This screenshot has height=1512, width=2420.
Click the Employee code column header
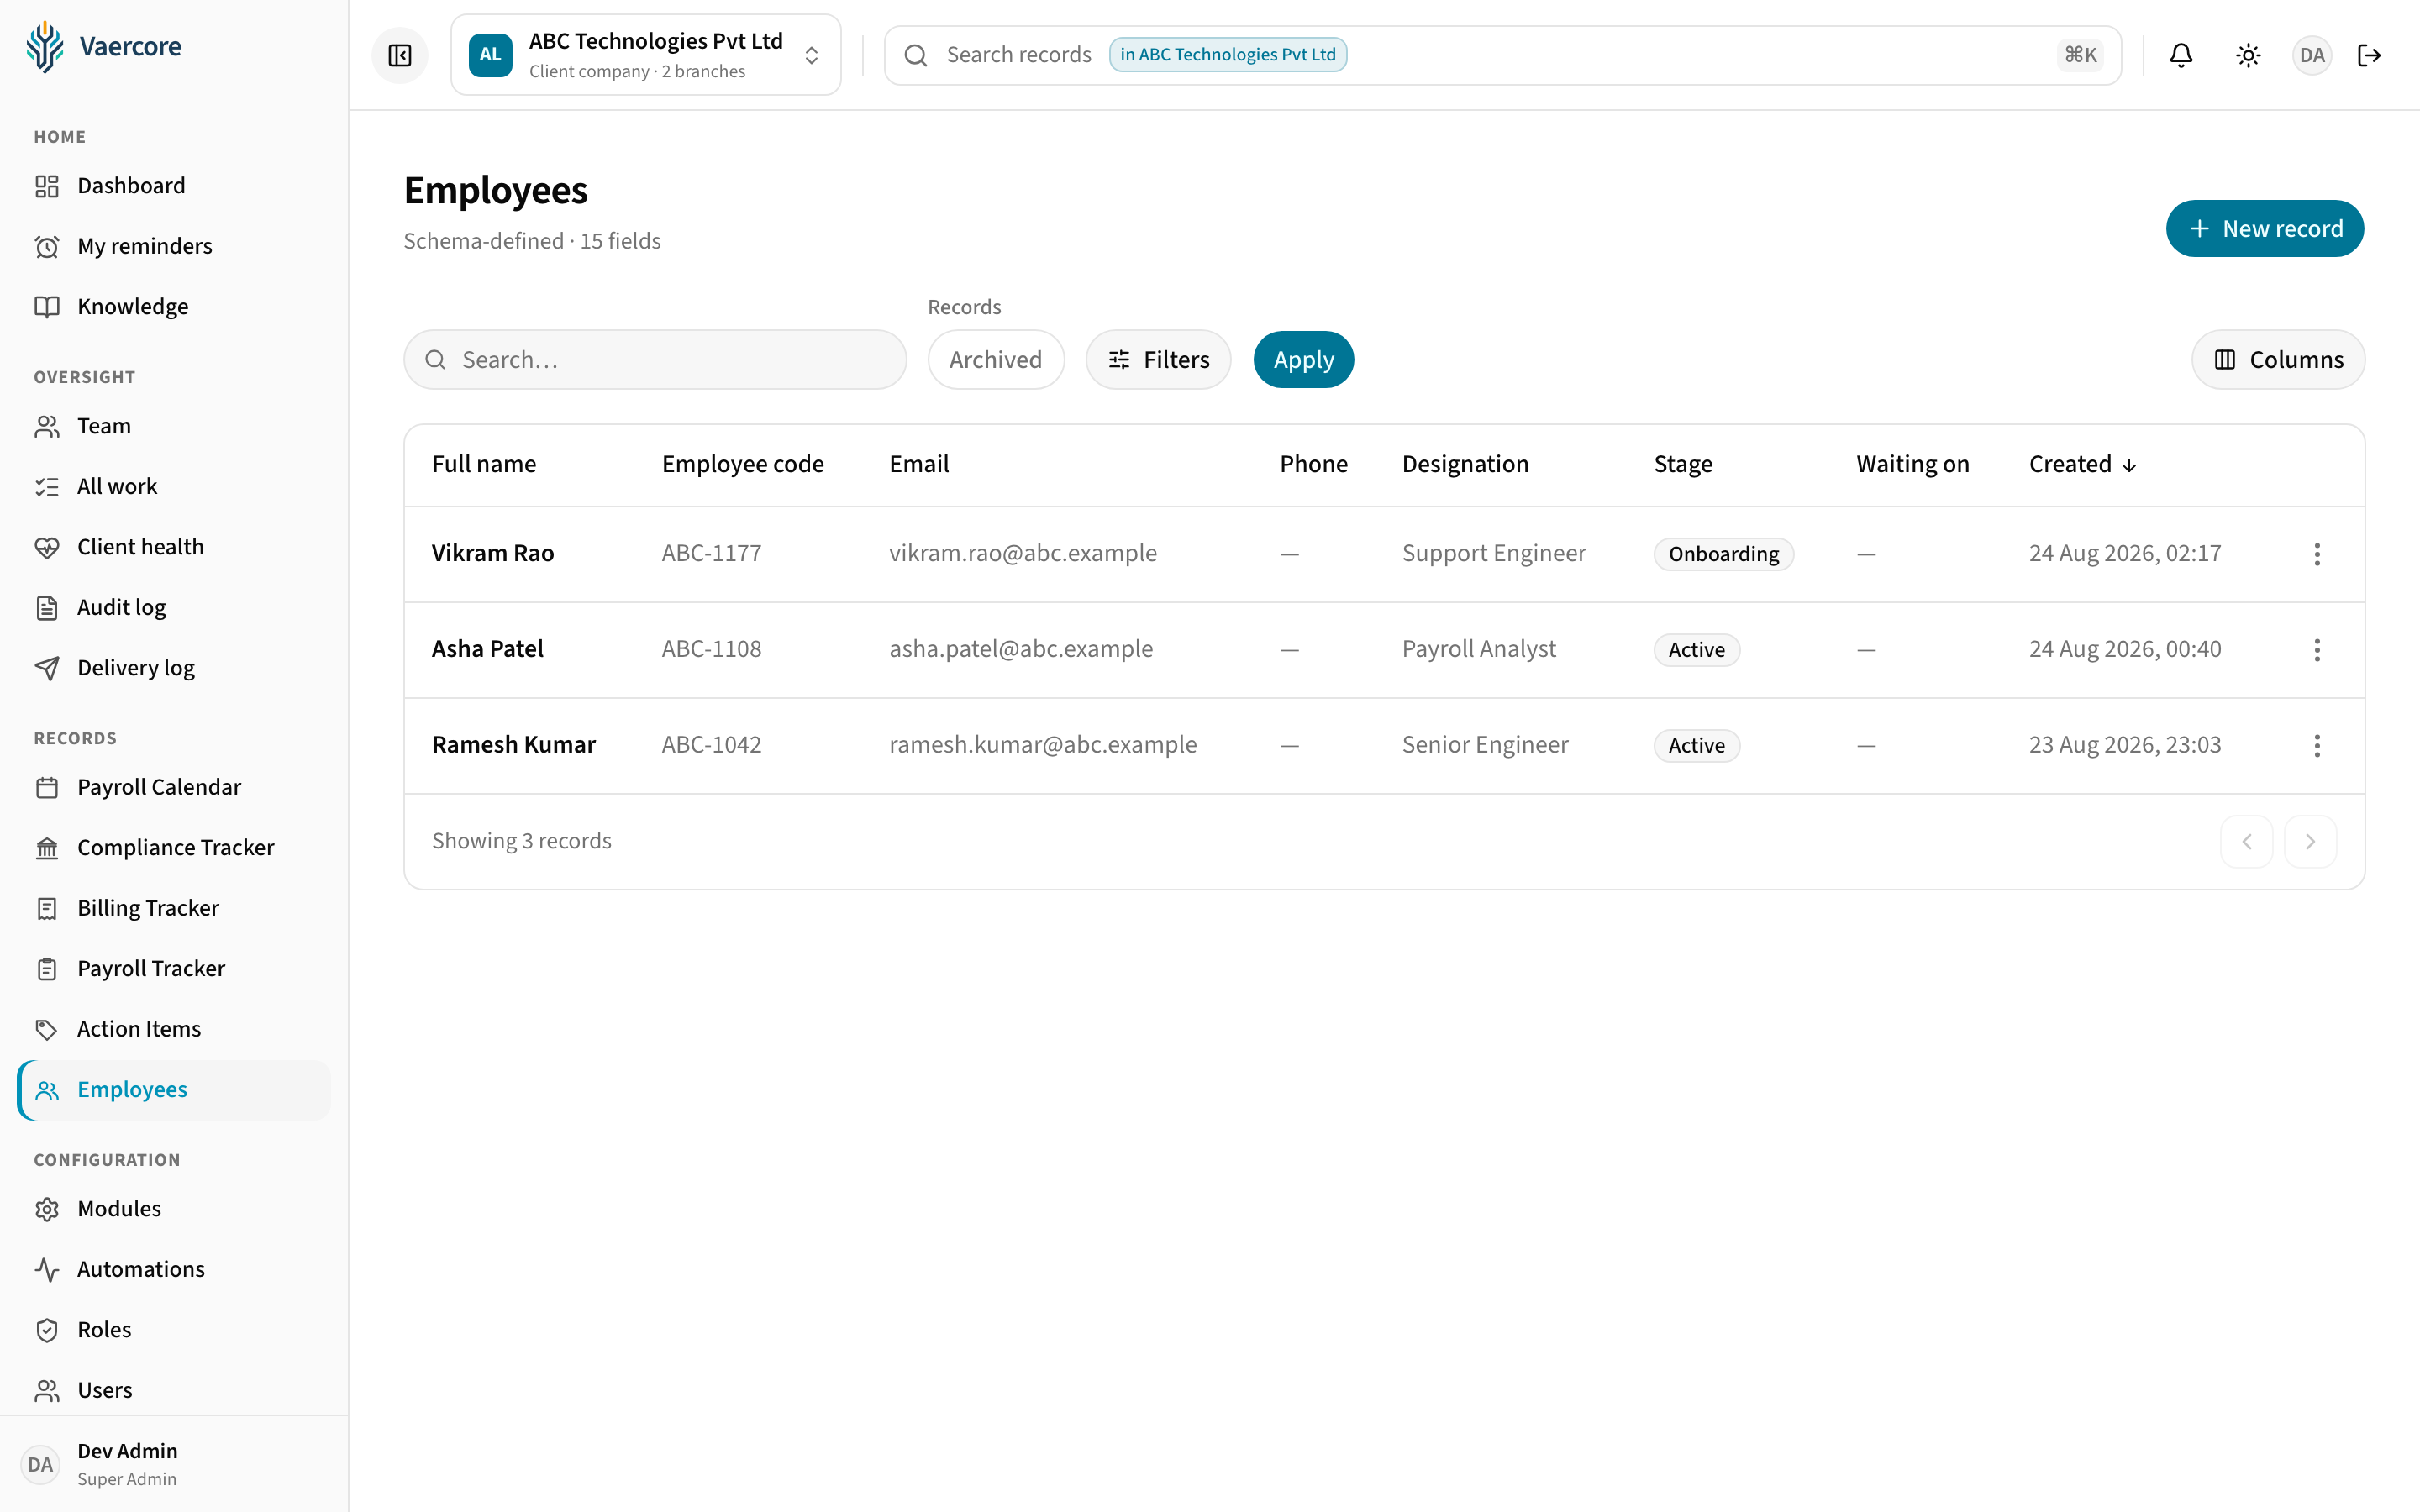742,464
